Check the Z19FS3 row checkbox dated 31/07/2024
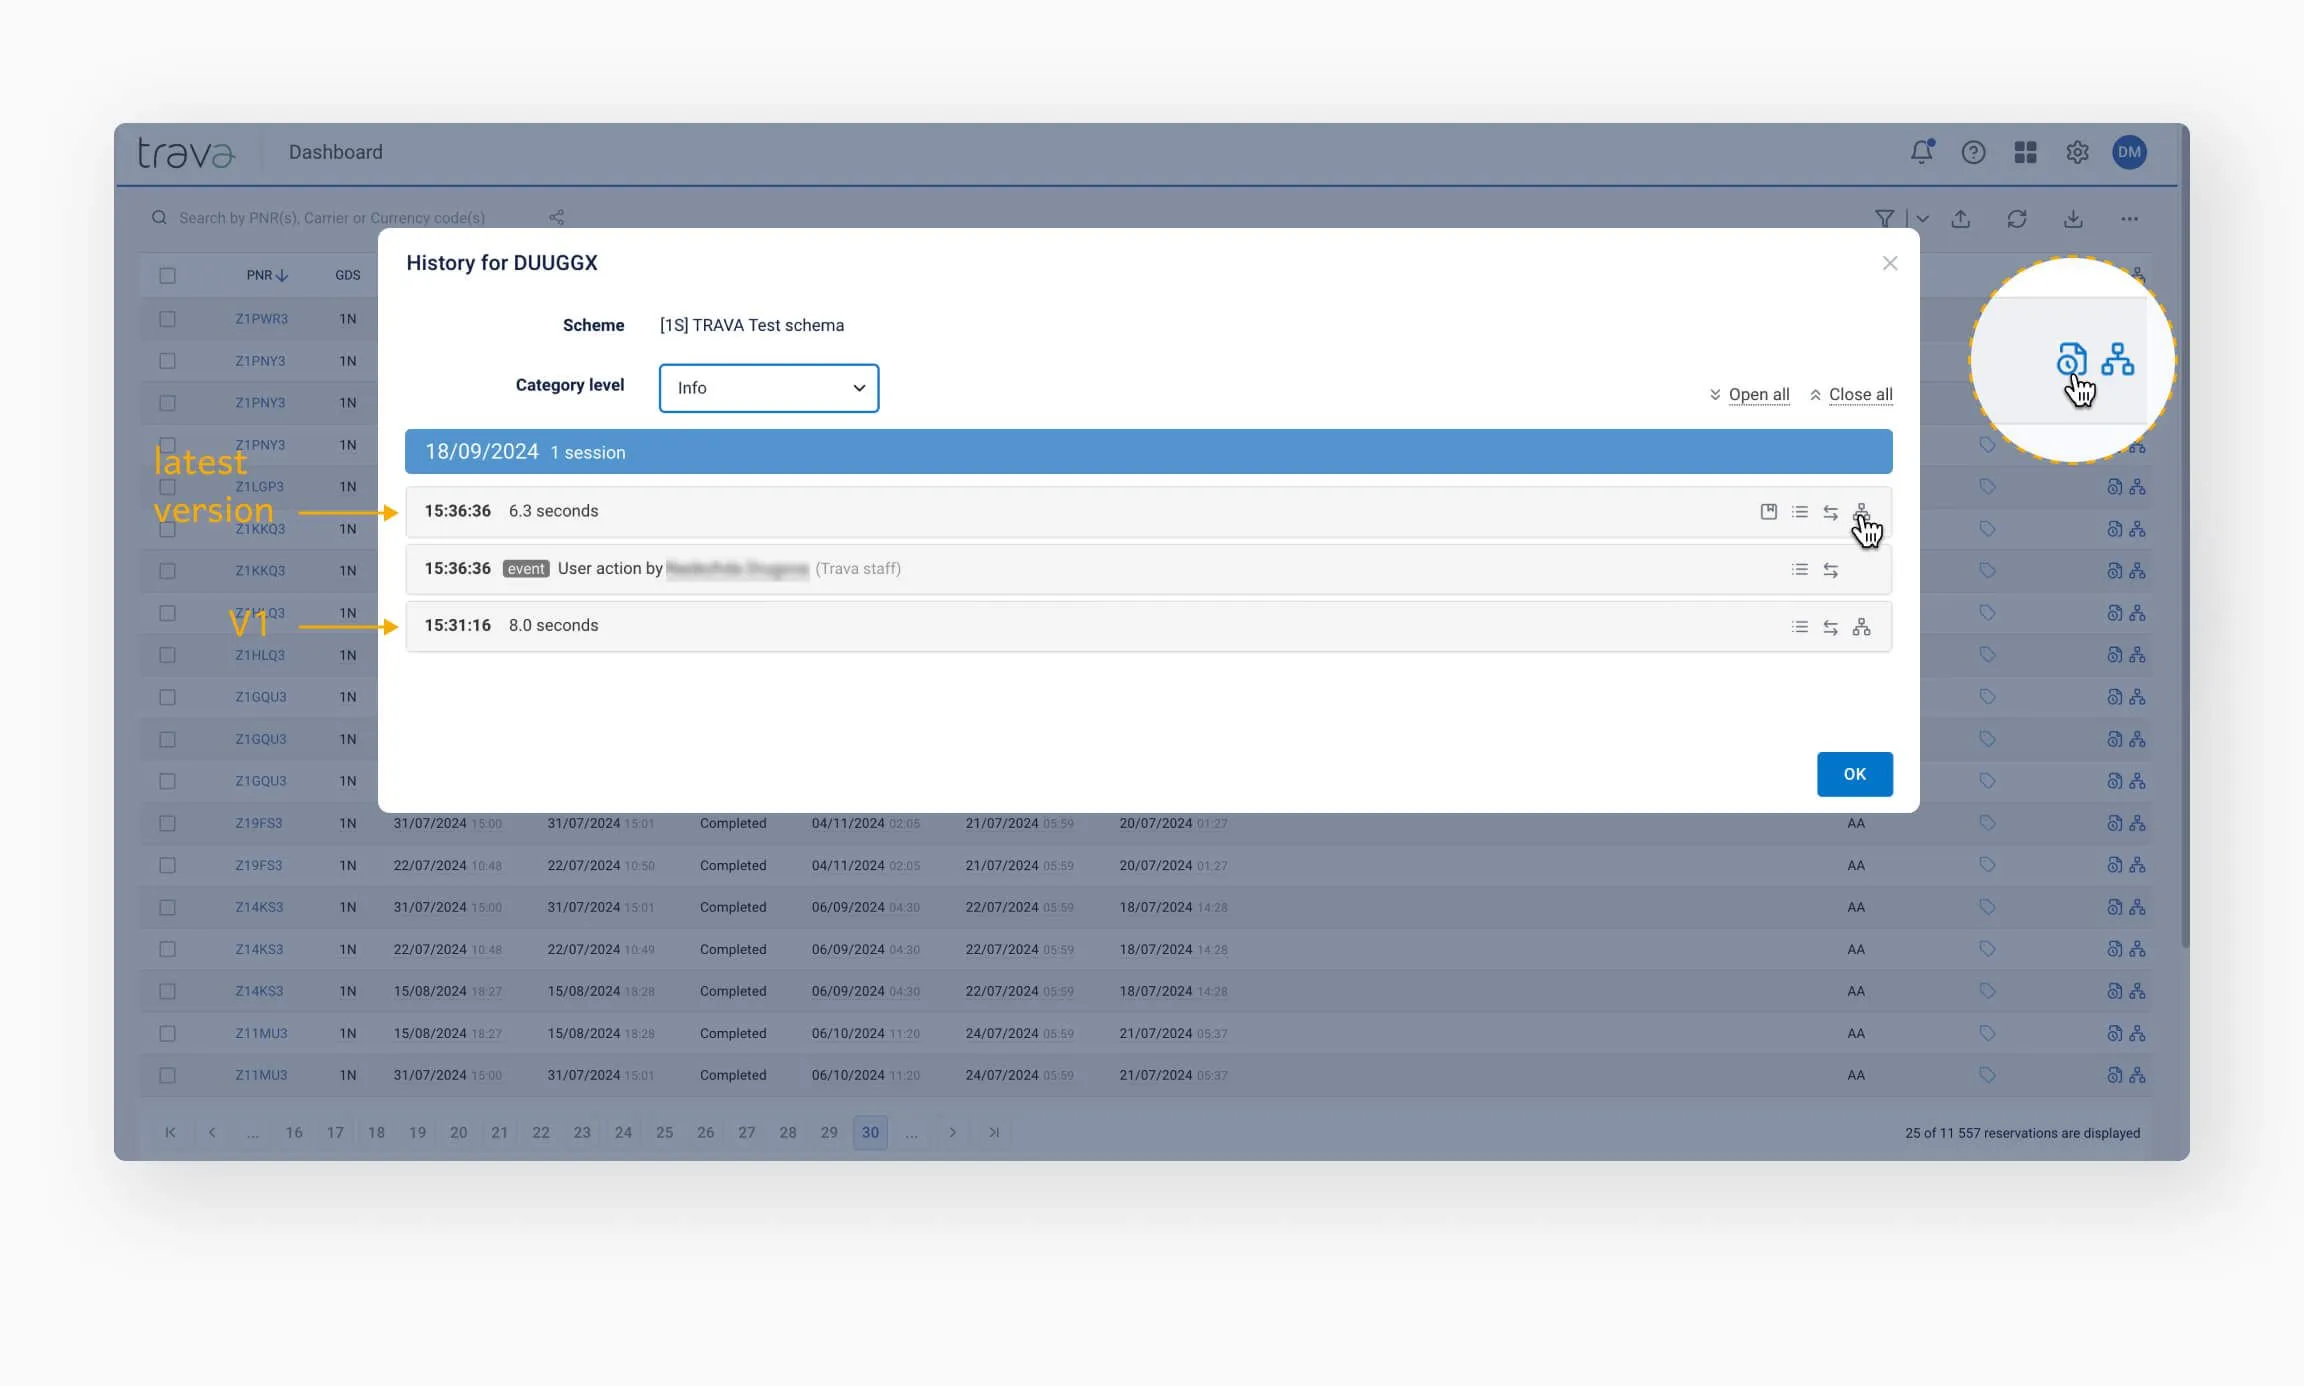This screenshot has width=2304, height=1386. 167,823
